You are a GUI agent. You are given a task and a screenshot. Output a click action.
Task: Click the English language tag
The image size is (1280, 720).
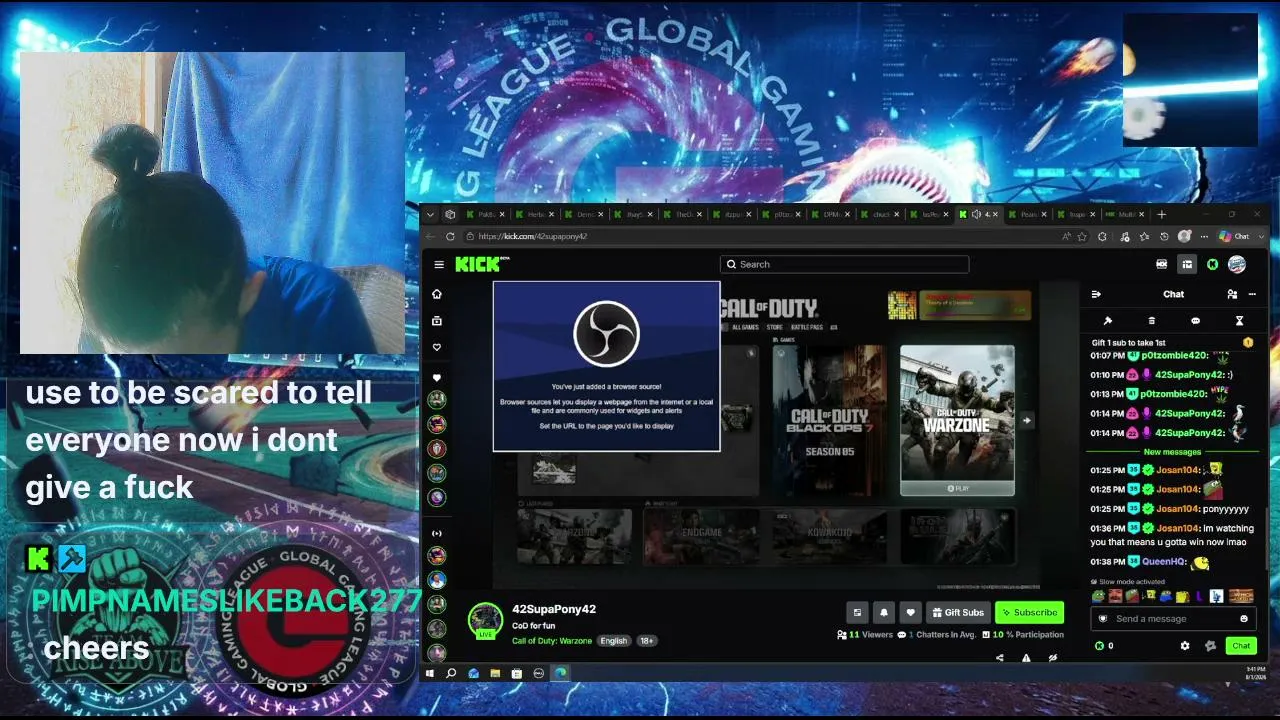[614, 641]
